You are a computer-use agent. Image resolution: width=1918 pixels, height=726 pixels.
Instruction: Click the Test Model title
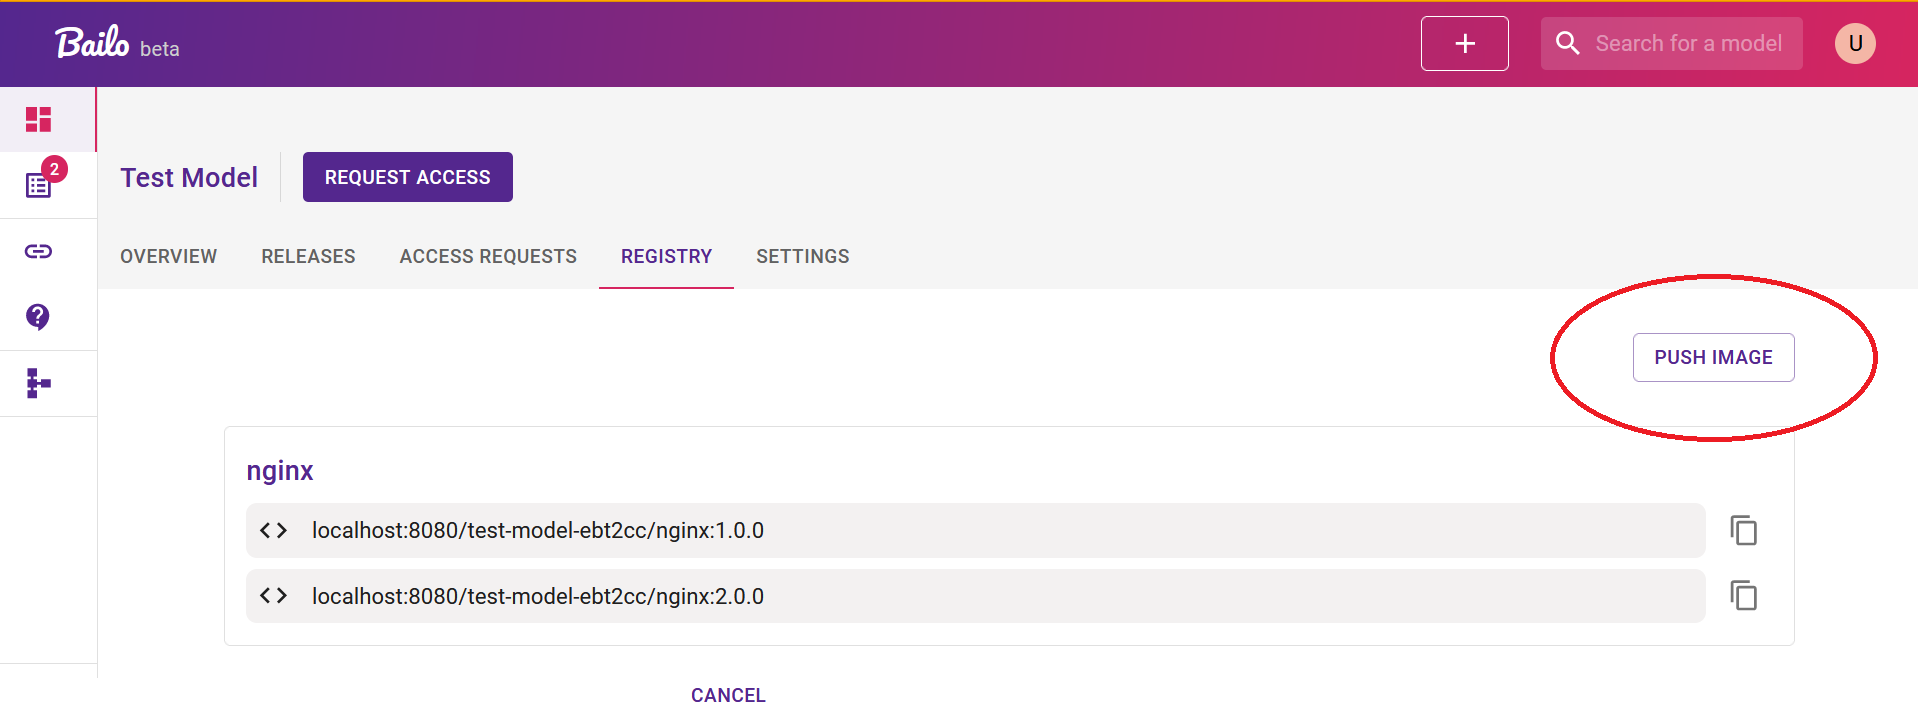tap(189, 177)
